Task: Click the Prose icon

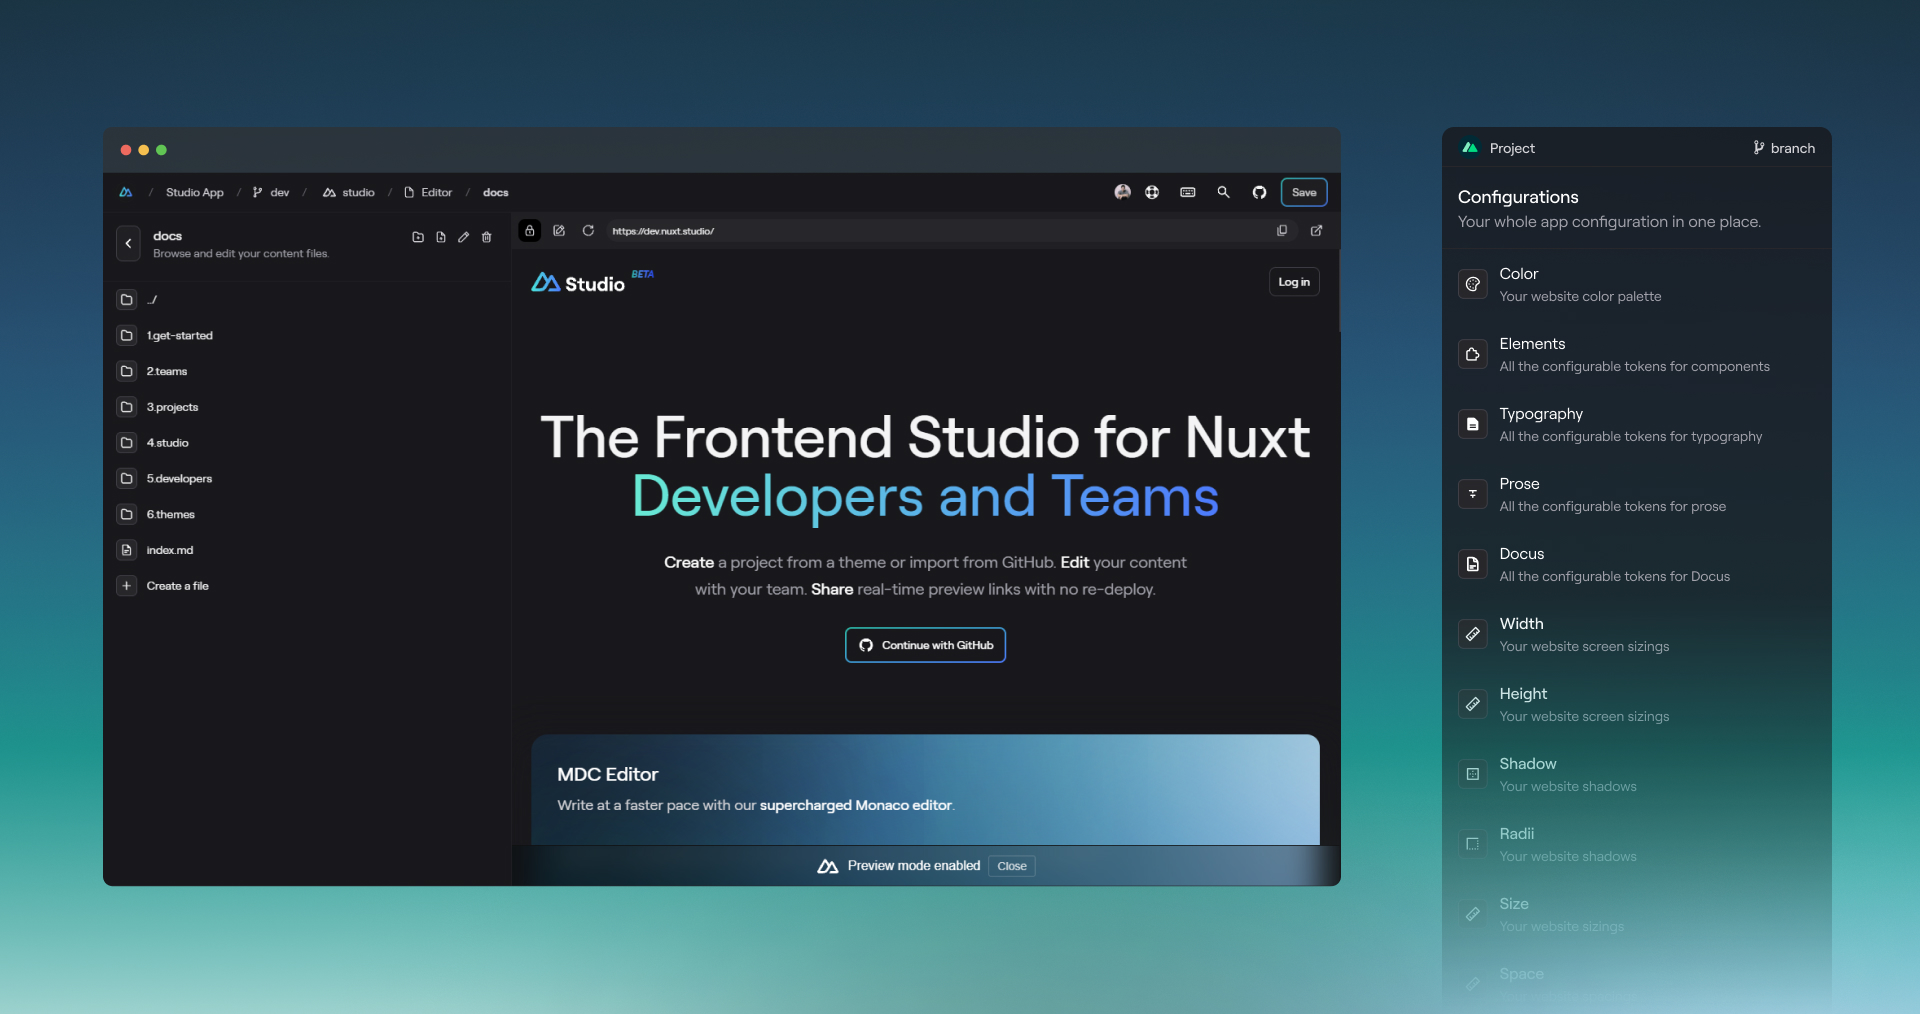Action: click(1473, 494)
